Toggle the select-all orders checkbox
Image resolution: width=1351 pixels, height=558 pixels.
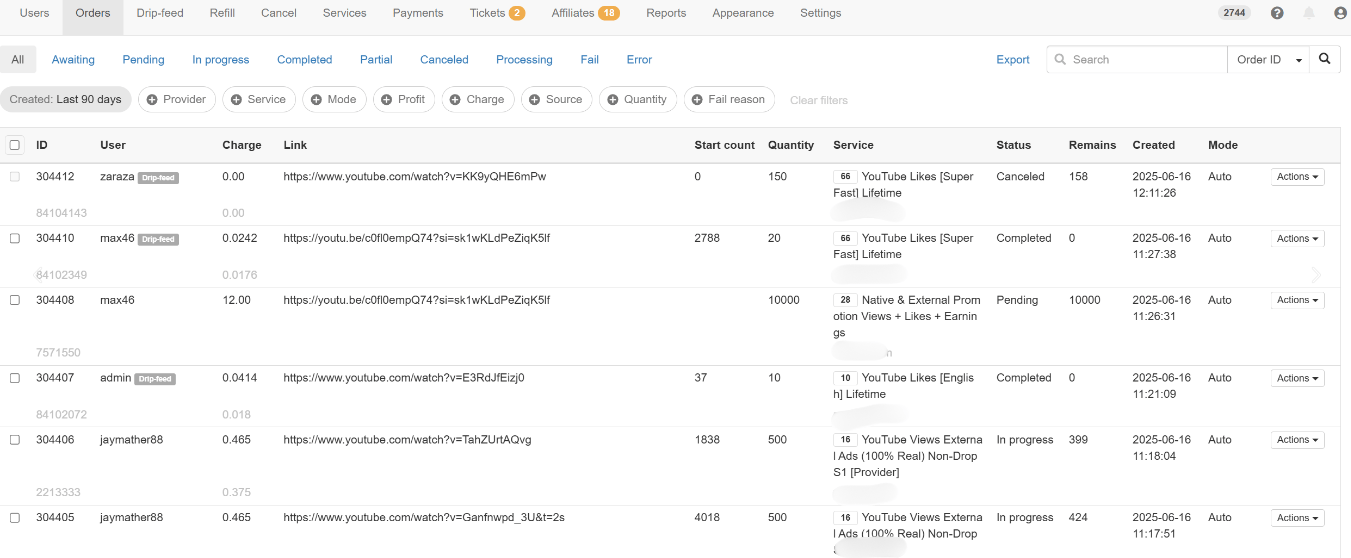pos(15,145)
